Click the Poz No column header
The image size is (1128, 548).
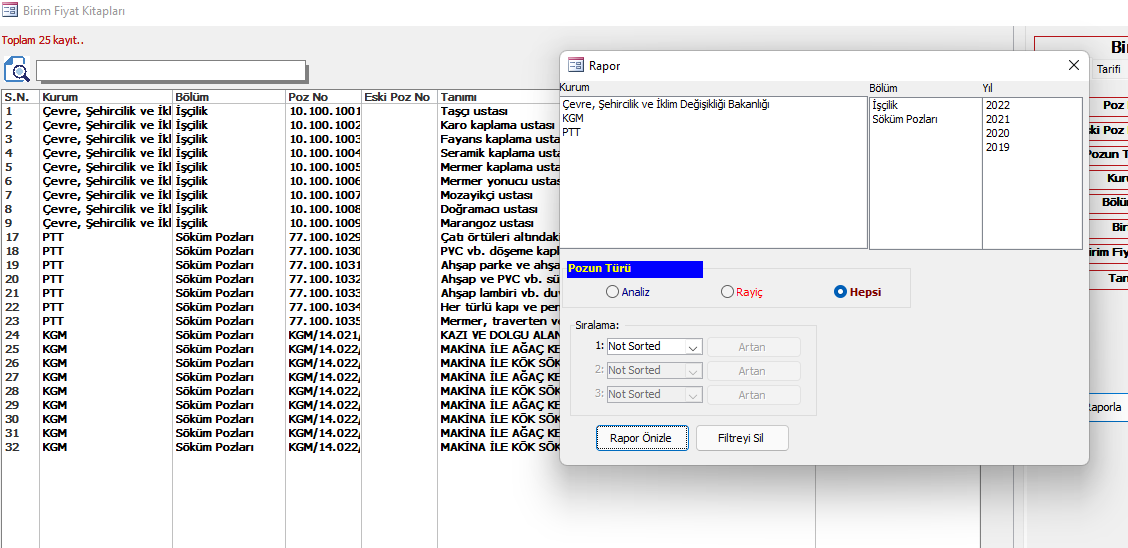tap(324, 97)
